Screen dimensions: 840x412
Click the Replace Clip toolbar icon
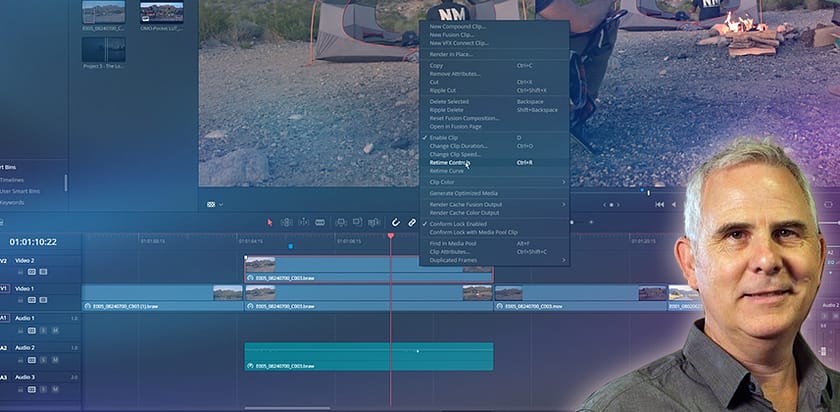point(374,222)
